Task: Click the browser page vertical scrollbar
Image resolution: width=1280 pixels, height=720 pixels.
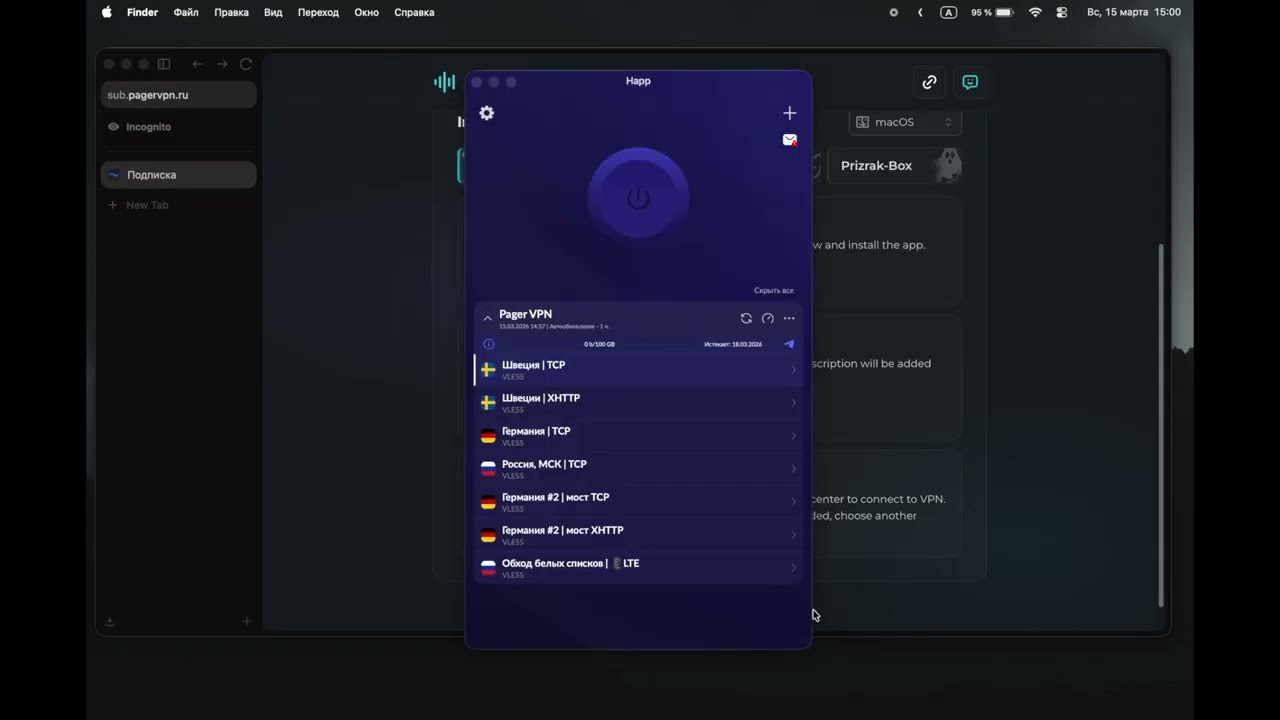Action: (1161, 425)
